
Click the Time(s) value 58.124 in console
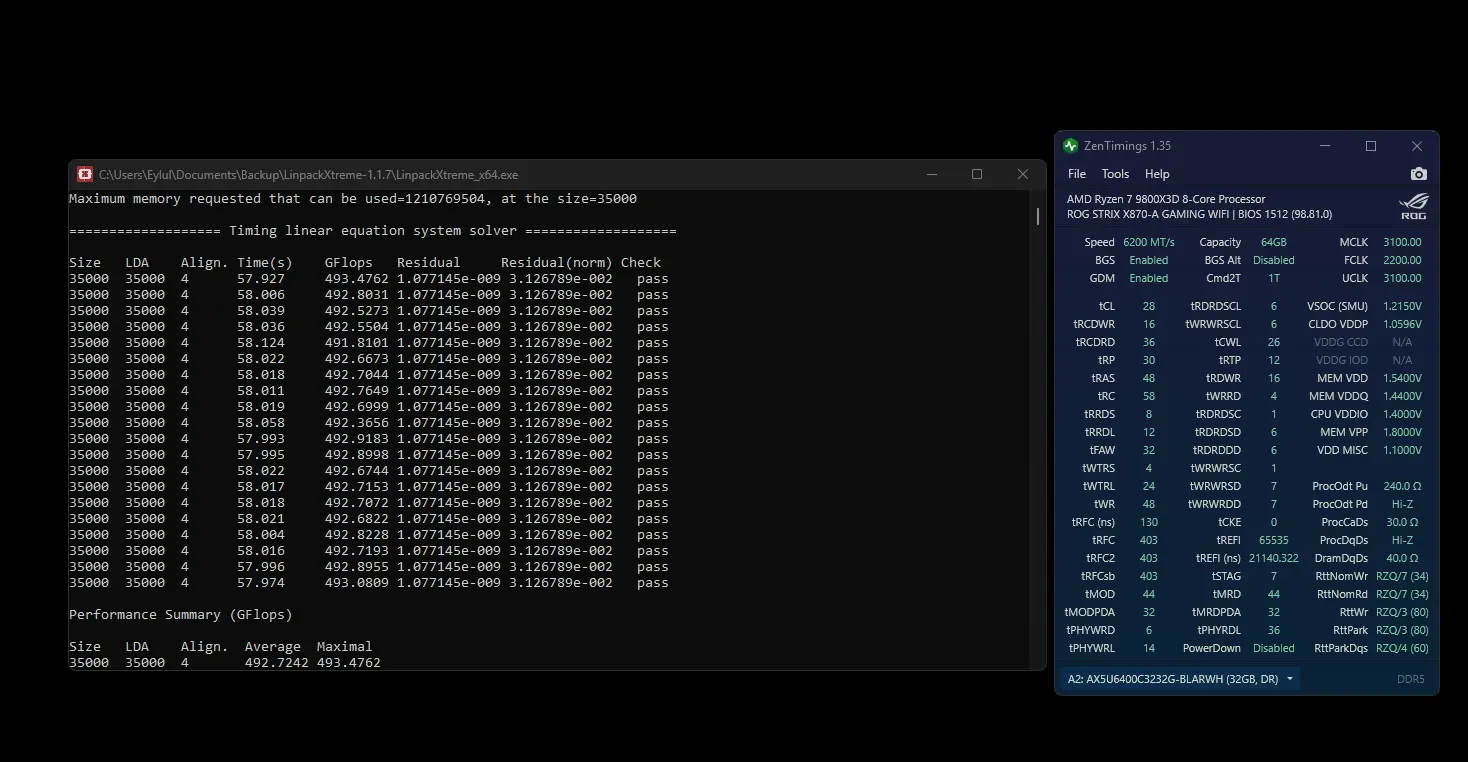[261, 343]
